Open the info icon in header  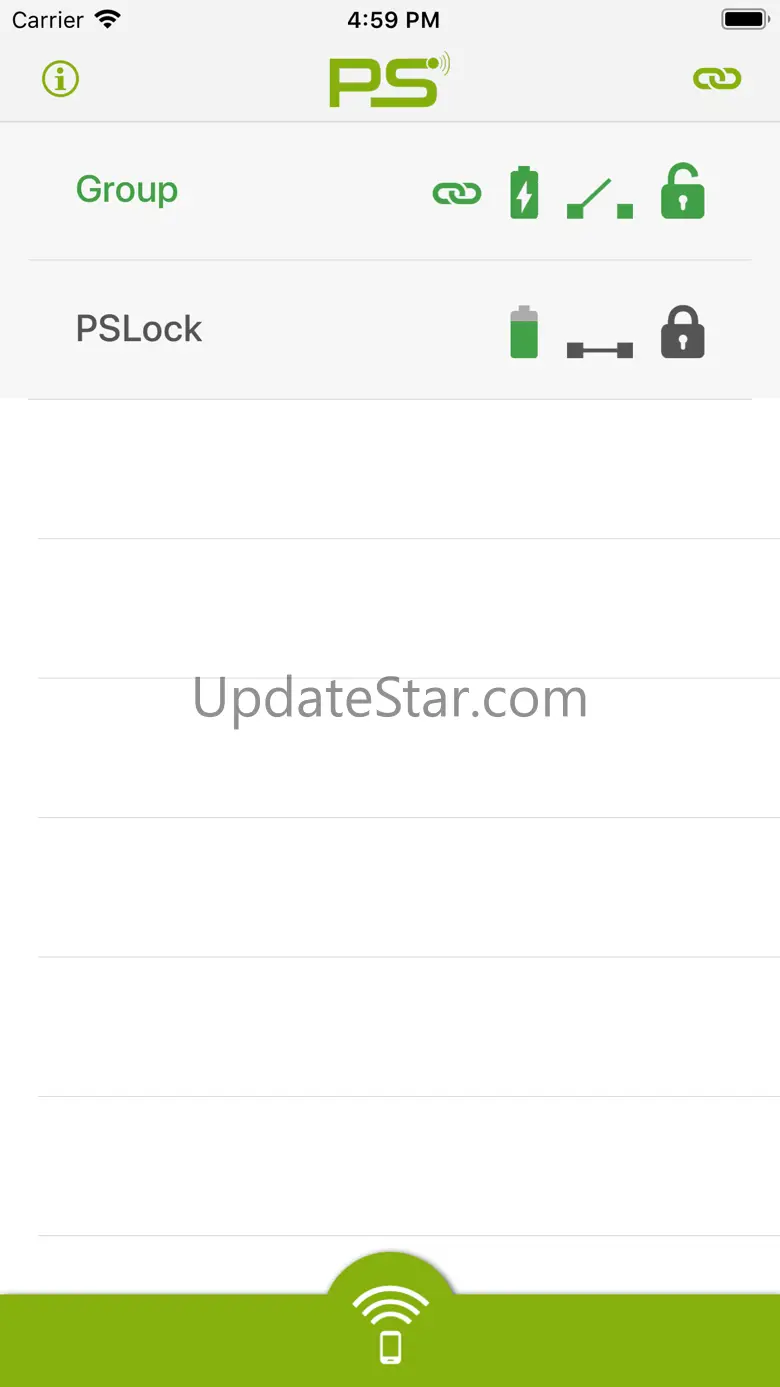61,79
